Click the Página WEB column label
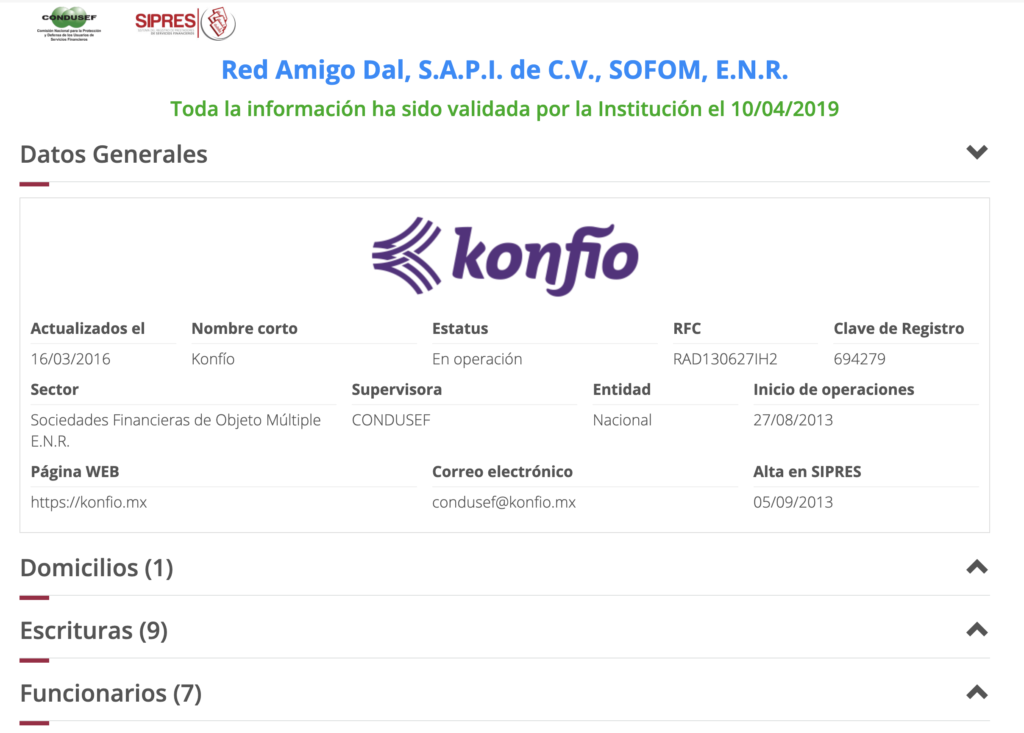This screenshot has width=1024, height=733. 74,472
